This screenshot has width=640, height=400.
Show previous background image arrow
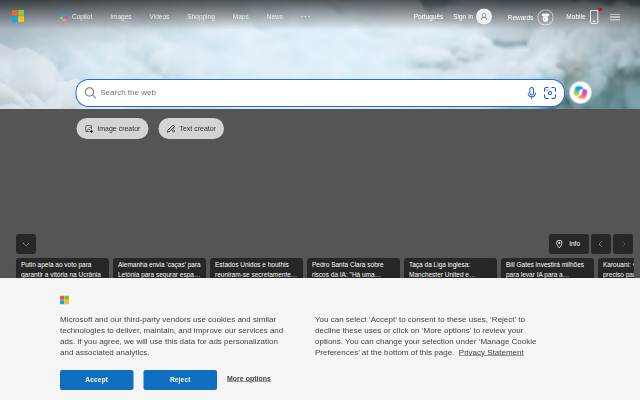click(601, 244)
